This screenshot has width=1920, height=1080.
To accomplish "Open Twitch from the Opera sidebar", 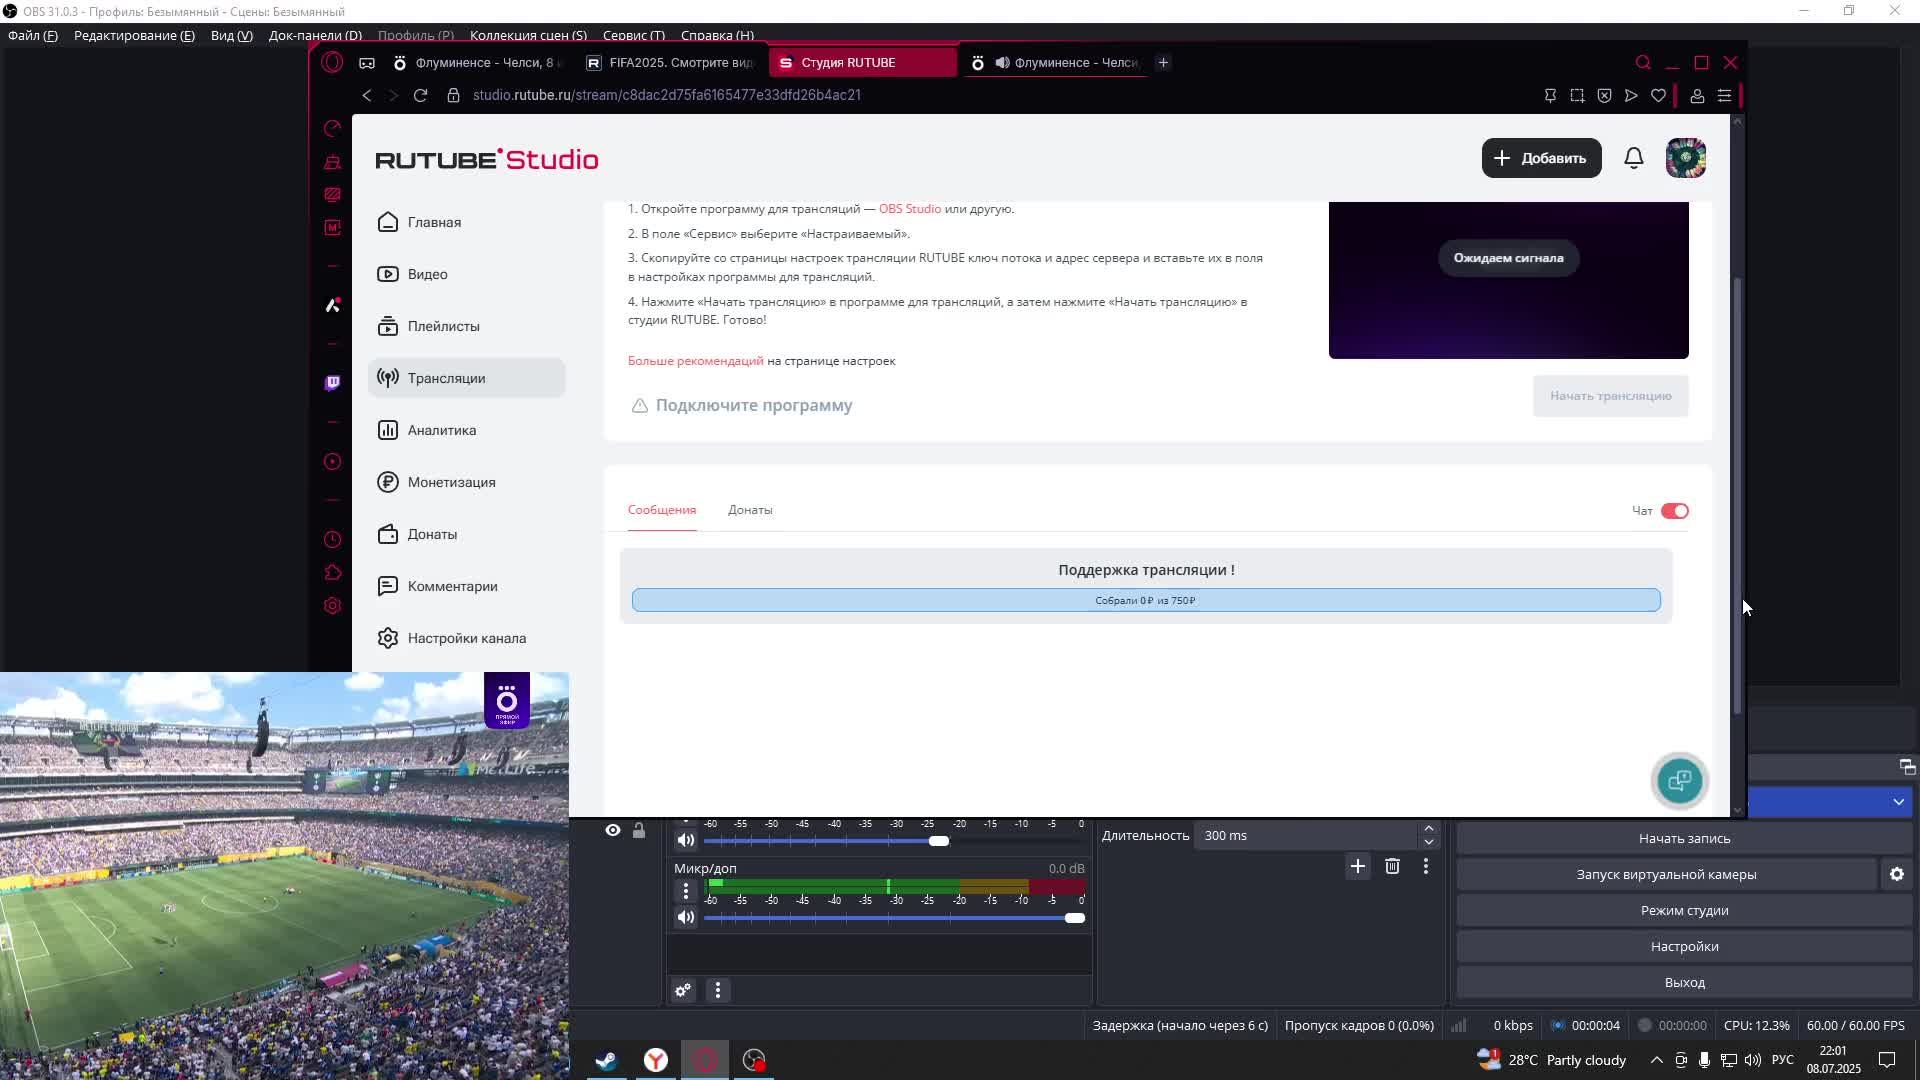I will tap(333, 383).
